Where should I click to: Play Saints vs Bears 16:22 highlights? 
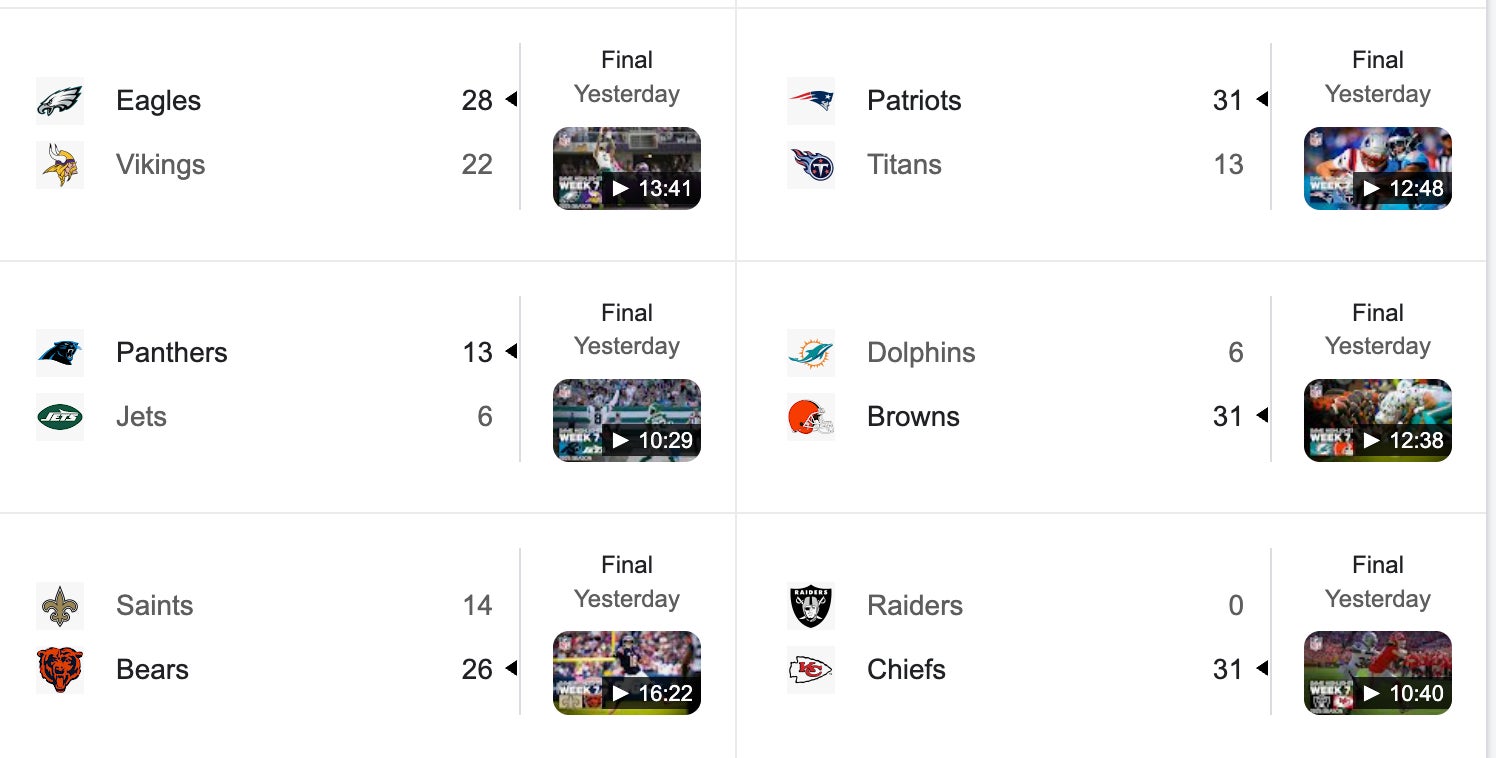(627, 673)
